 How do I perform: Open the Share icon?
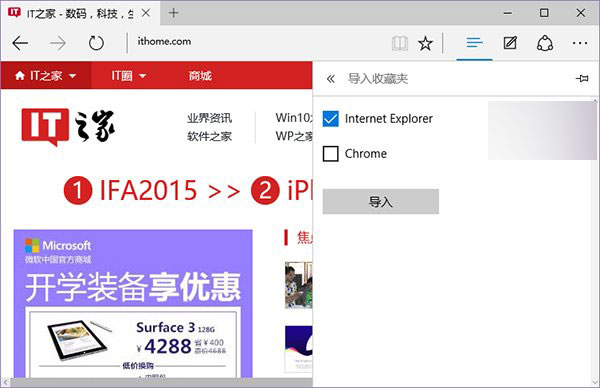tap(545, 43)
